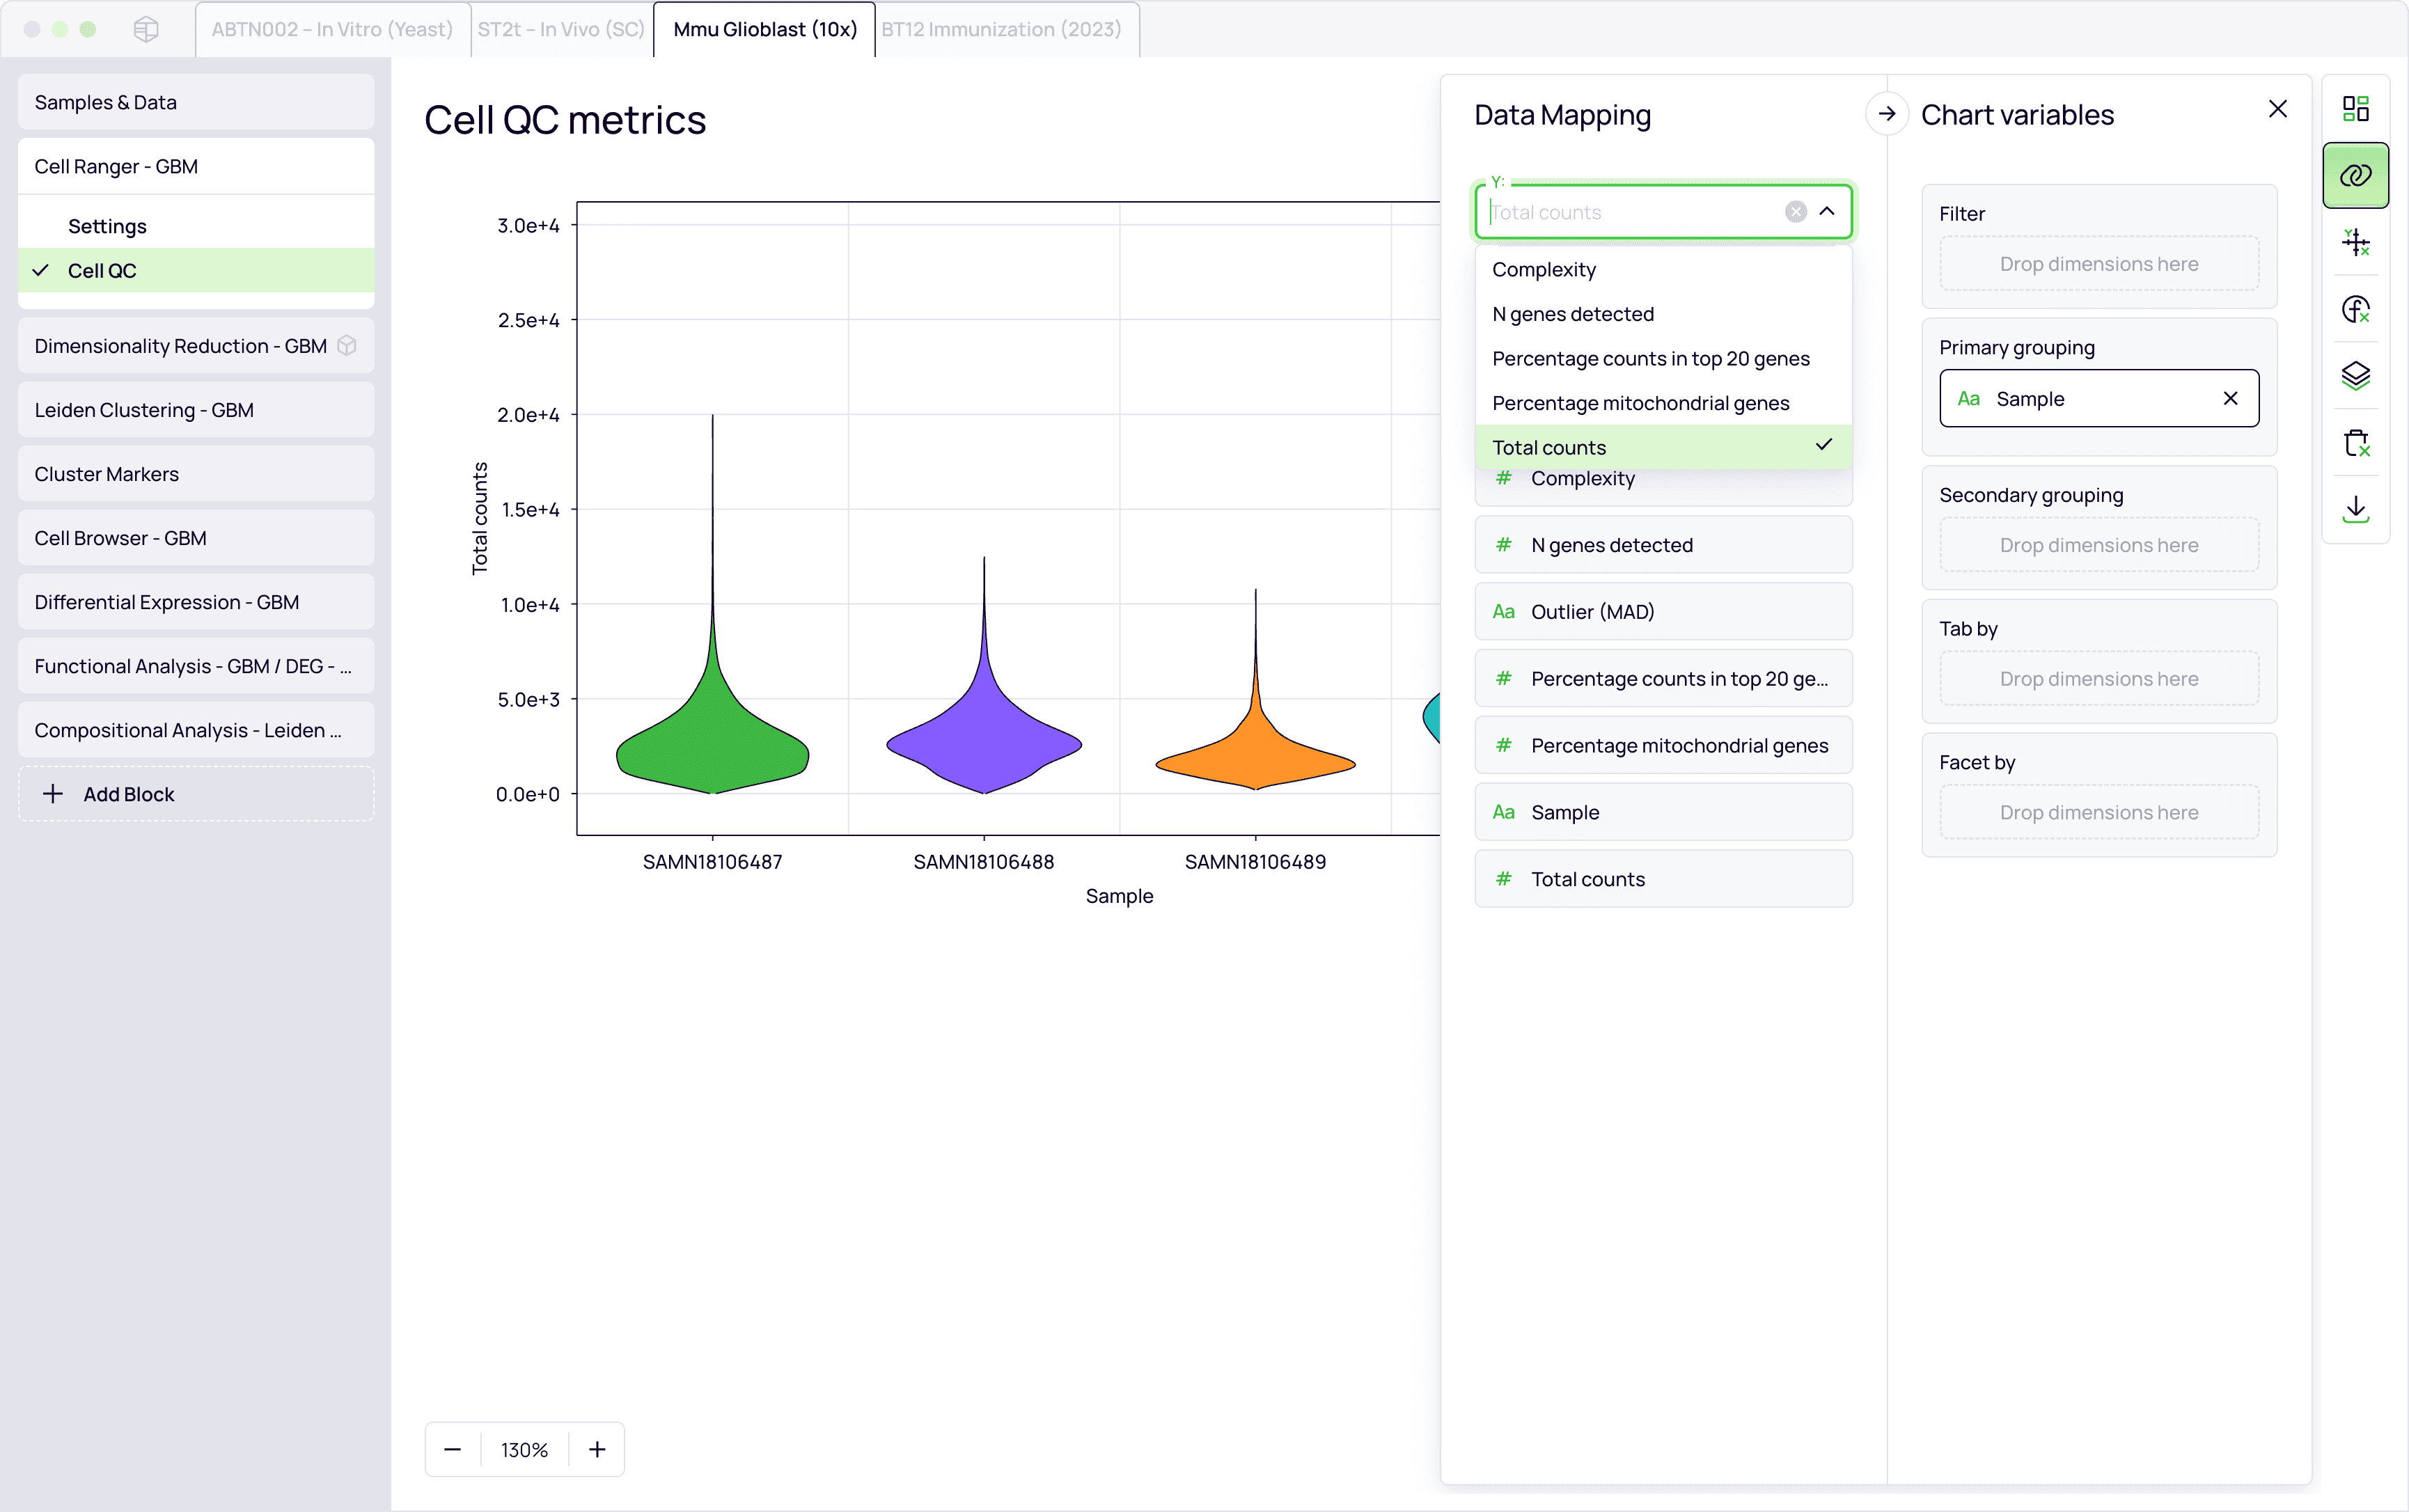Switch to ABTN002 – In Vitro (Yeast) tab
Image resolution: width=2409 pixels, height=1512 pixels.
(x=332, y=29)
